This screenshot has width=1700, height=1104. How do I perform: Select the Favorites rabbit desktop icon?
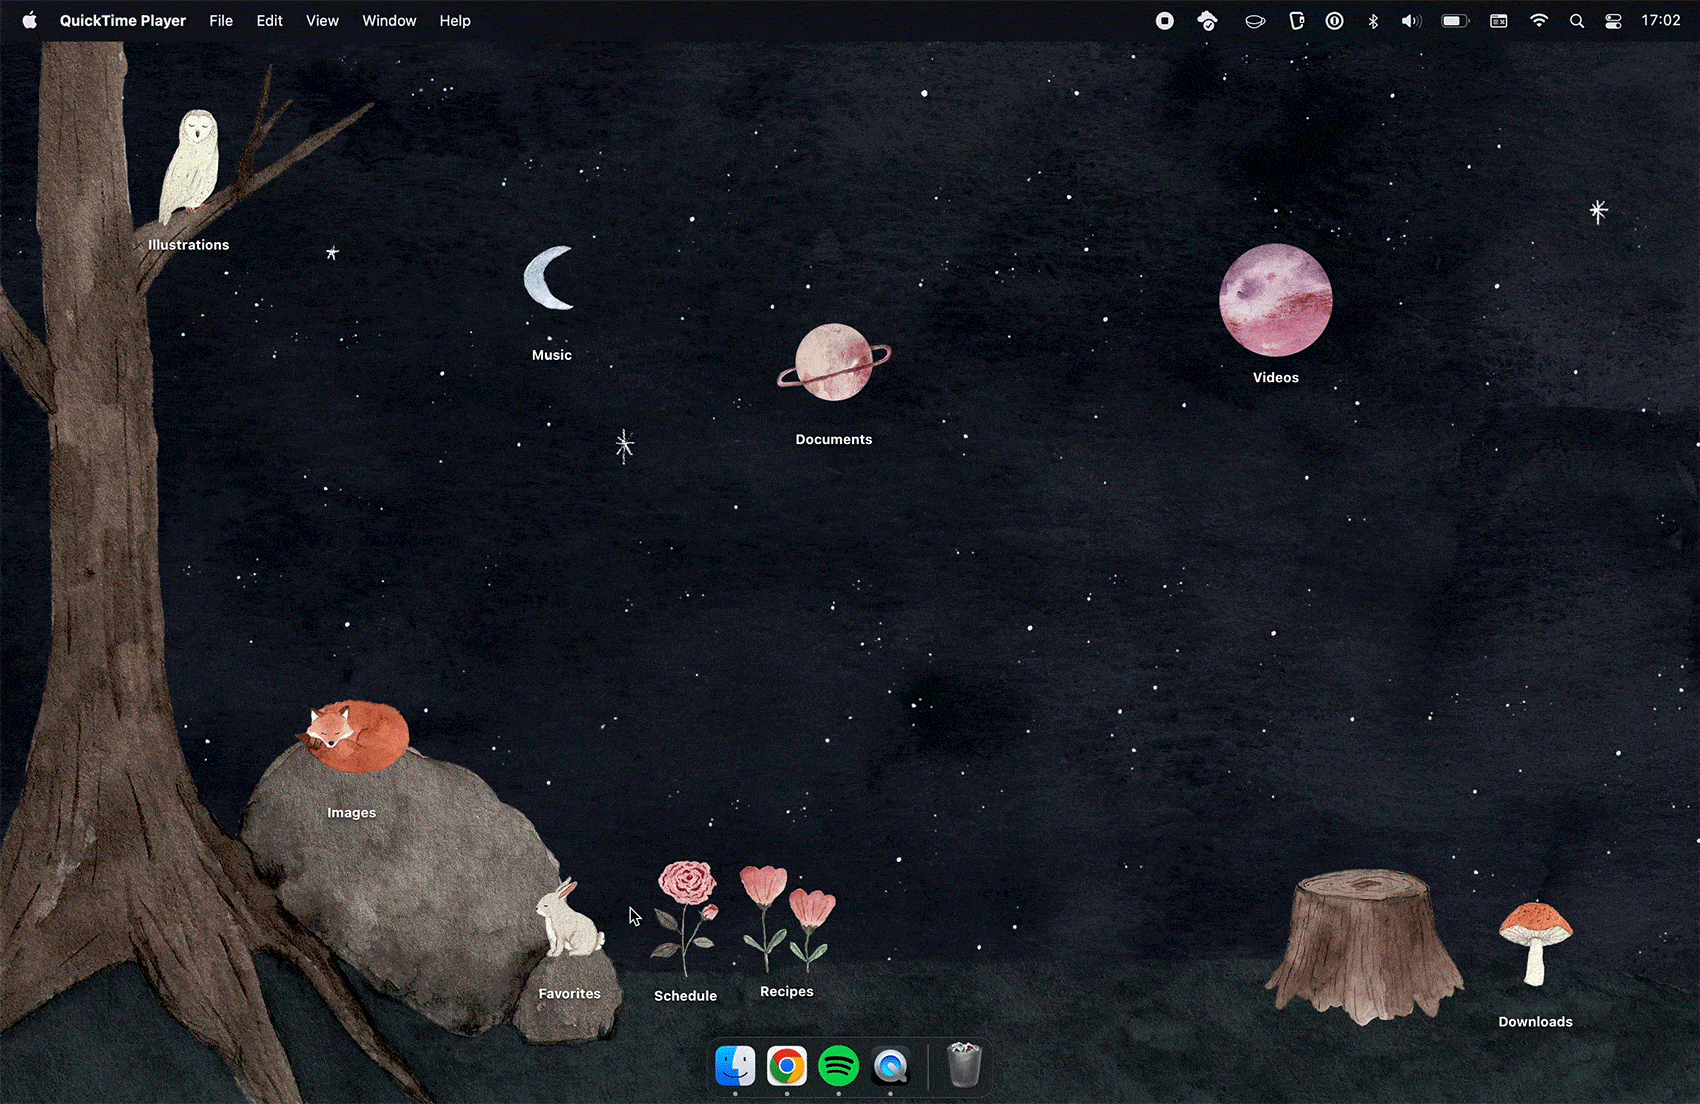pos(570,917)
